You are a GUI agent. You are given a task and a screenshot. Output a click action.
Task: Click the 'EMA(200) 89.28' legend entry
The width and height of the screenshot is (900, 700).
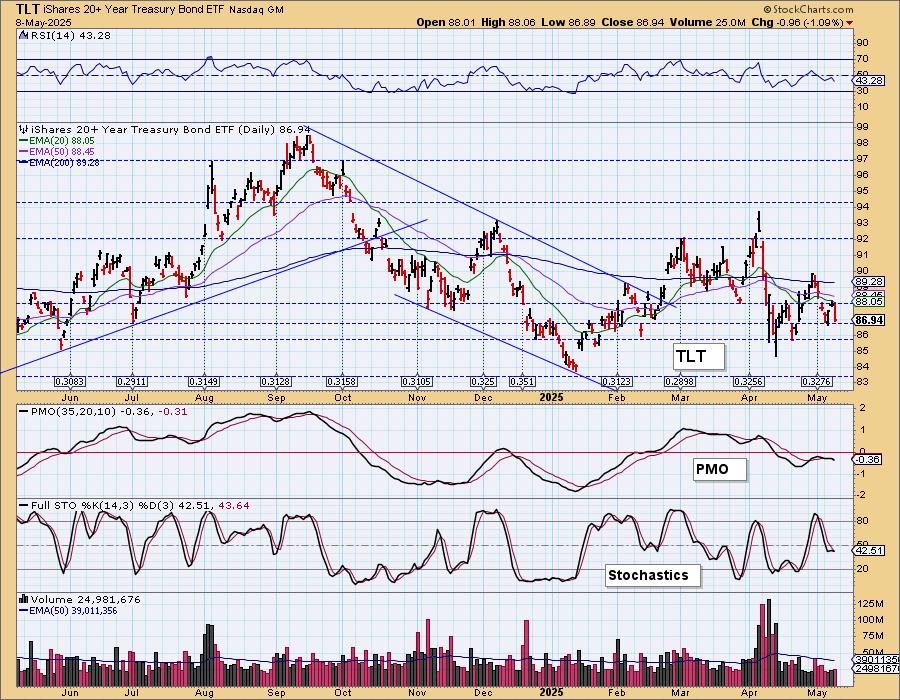pos(64,162)
